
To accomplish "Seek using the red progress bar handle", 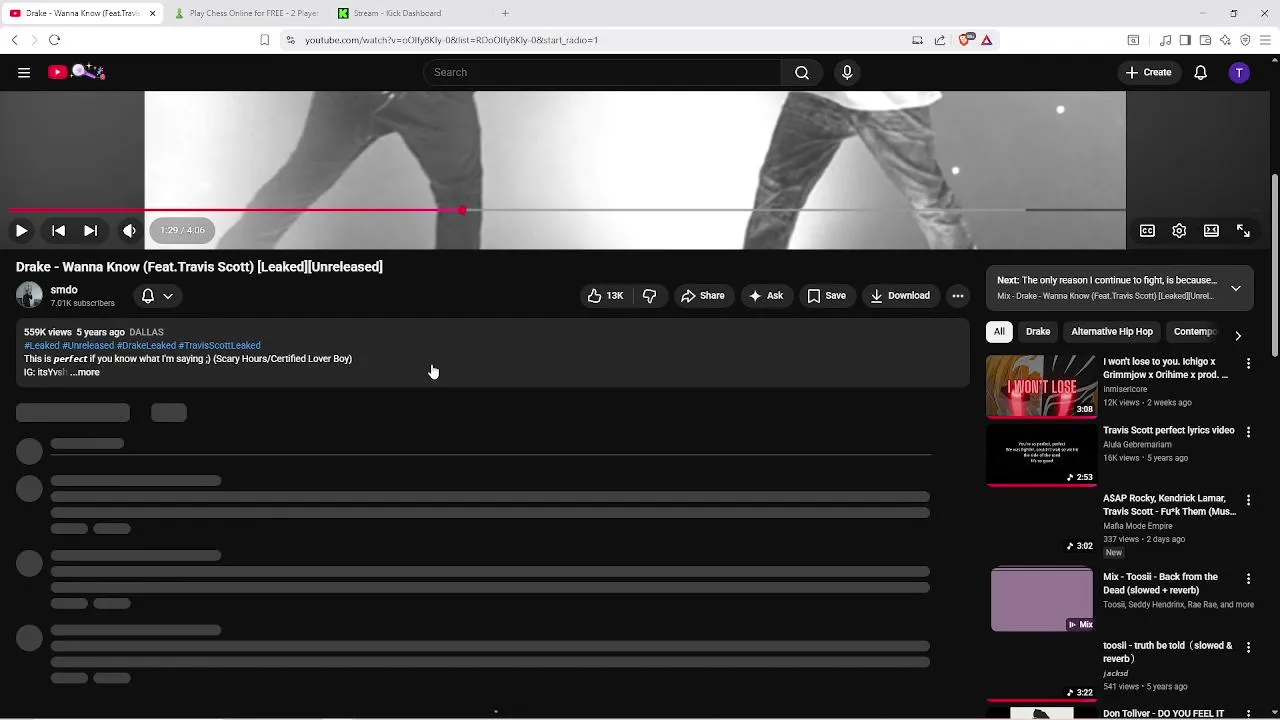I will (462, 211).
